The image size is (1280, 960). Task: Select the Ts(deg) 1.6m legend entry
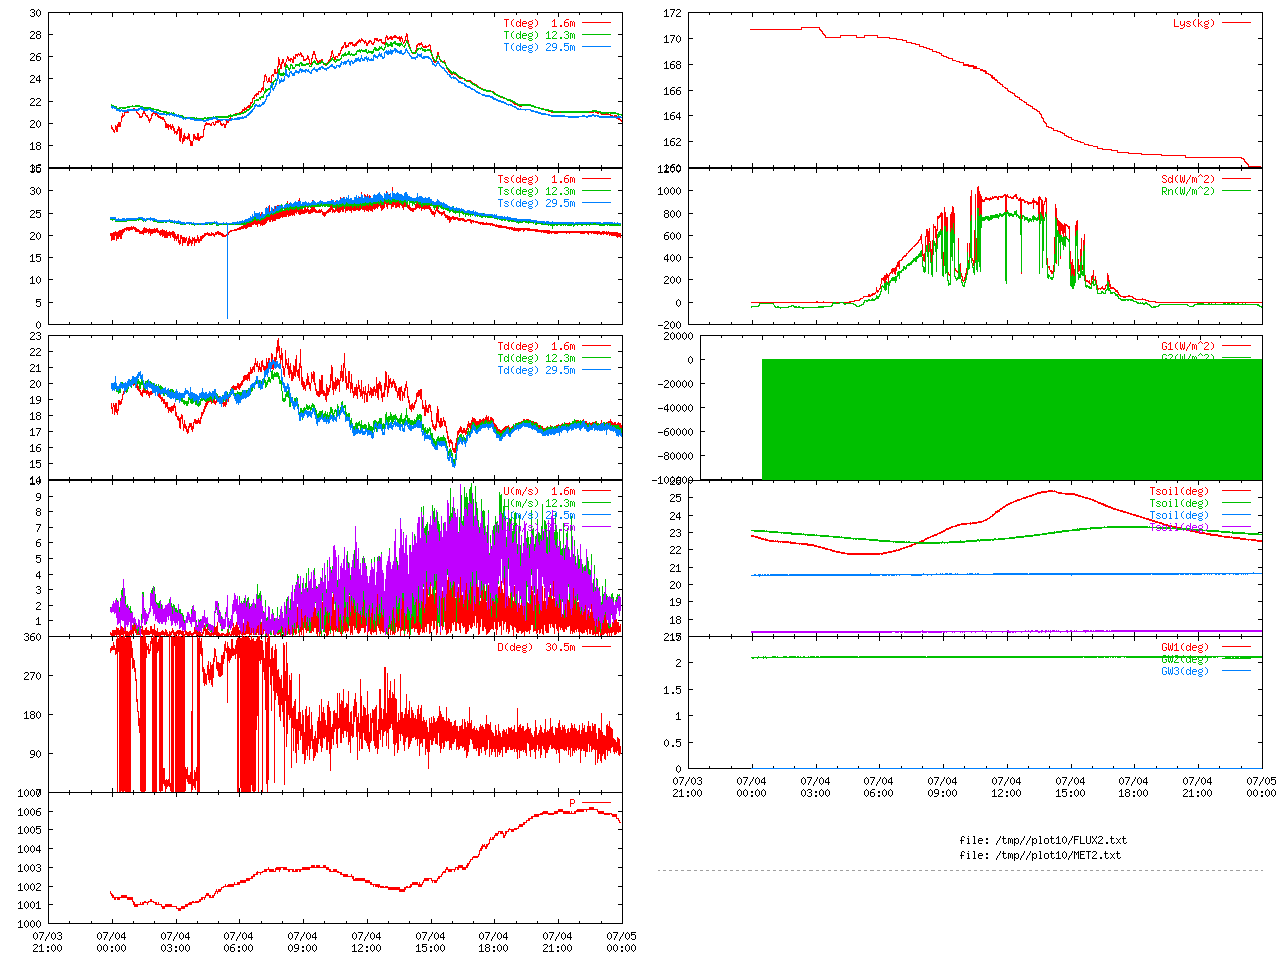coord(537,180)
